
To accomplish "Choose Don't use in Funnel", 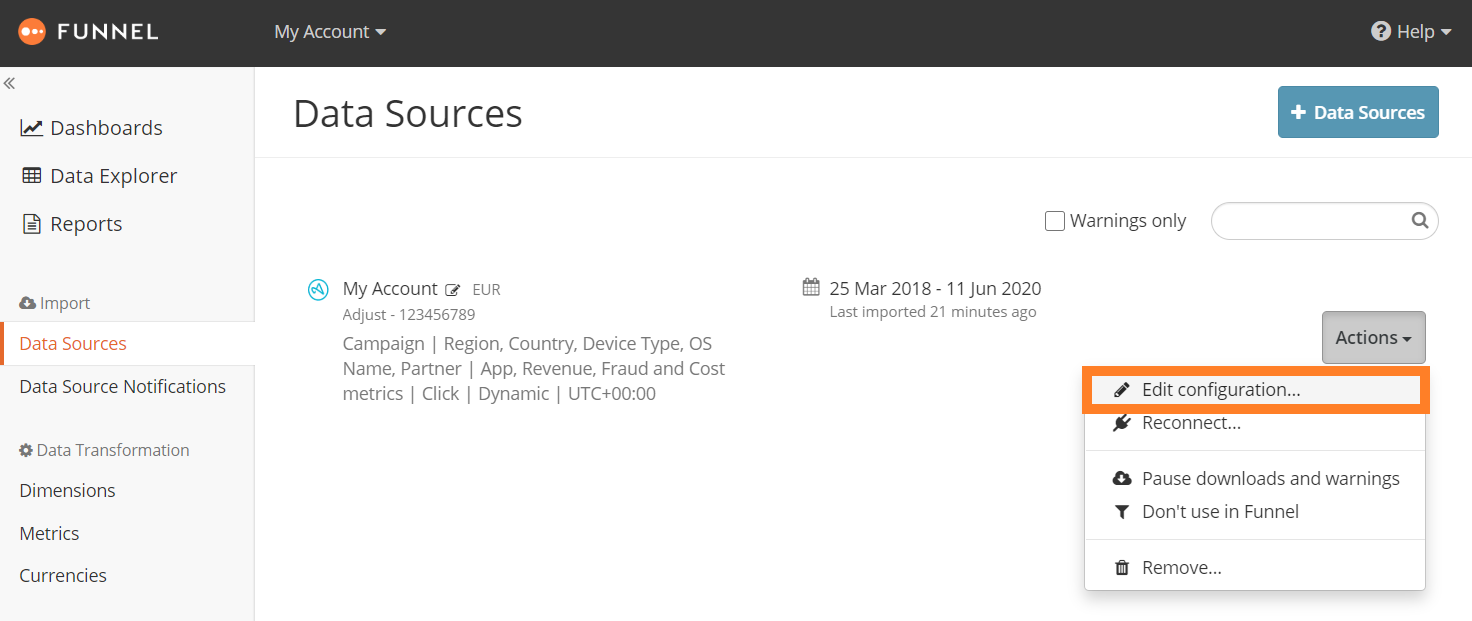I will (1255, 512).
